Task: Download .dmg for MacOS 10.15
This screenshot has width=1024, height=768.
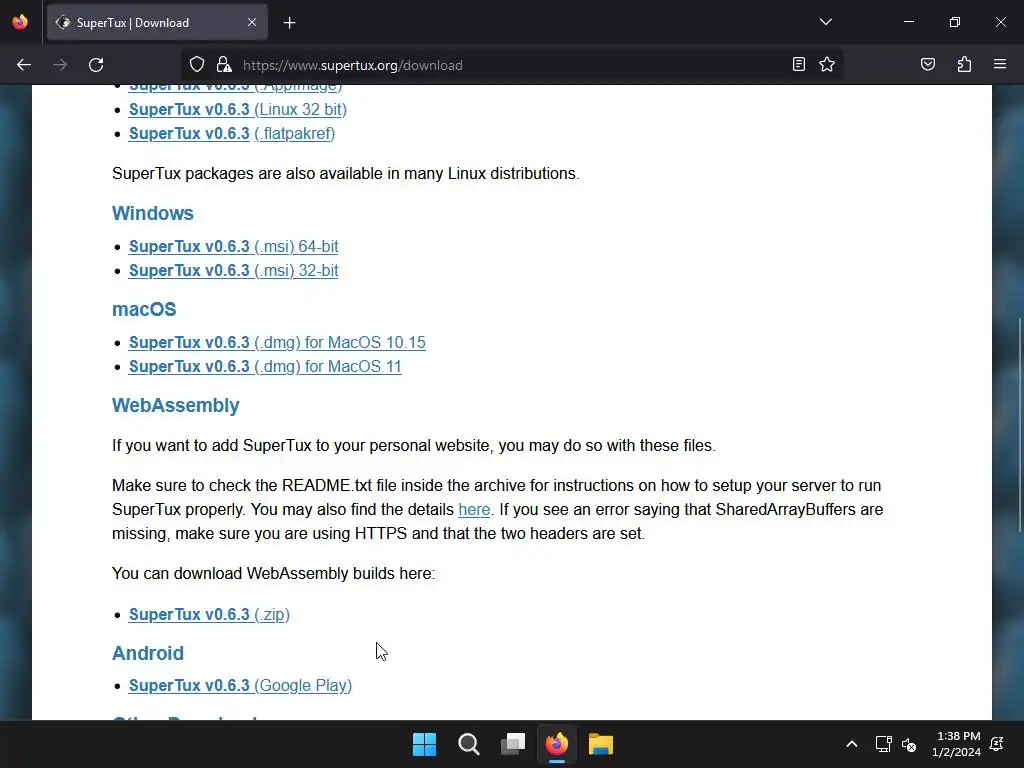Action: [x=277, y=342]
